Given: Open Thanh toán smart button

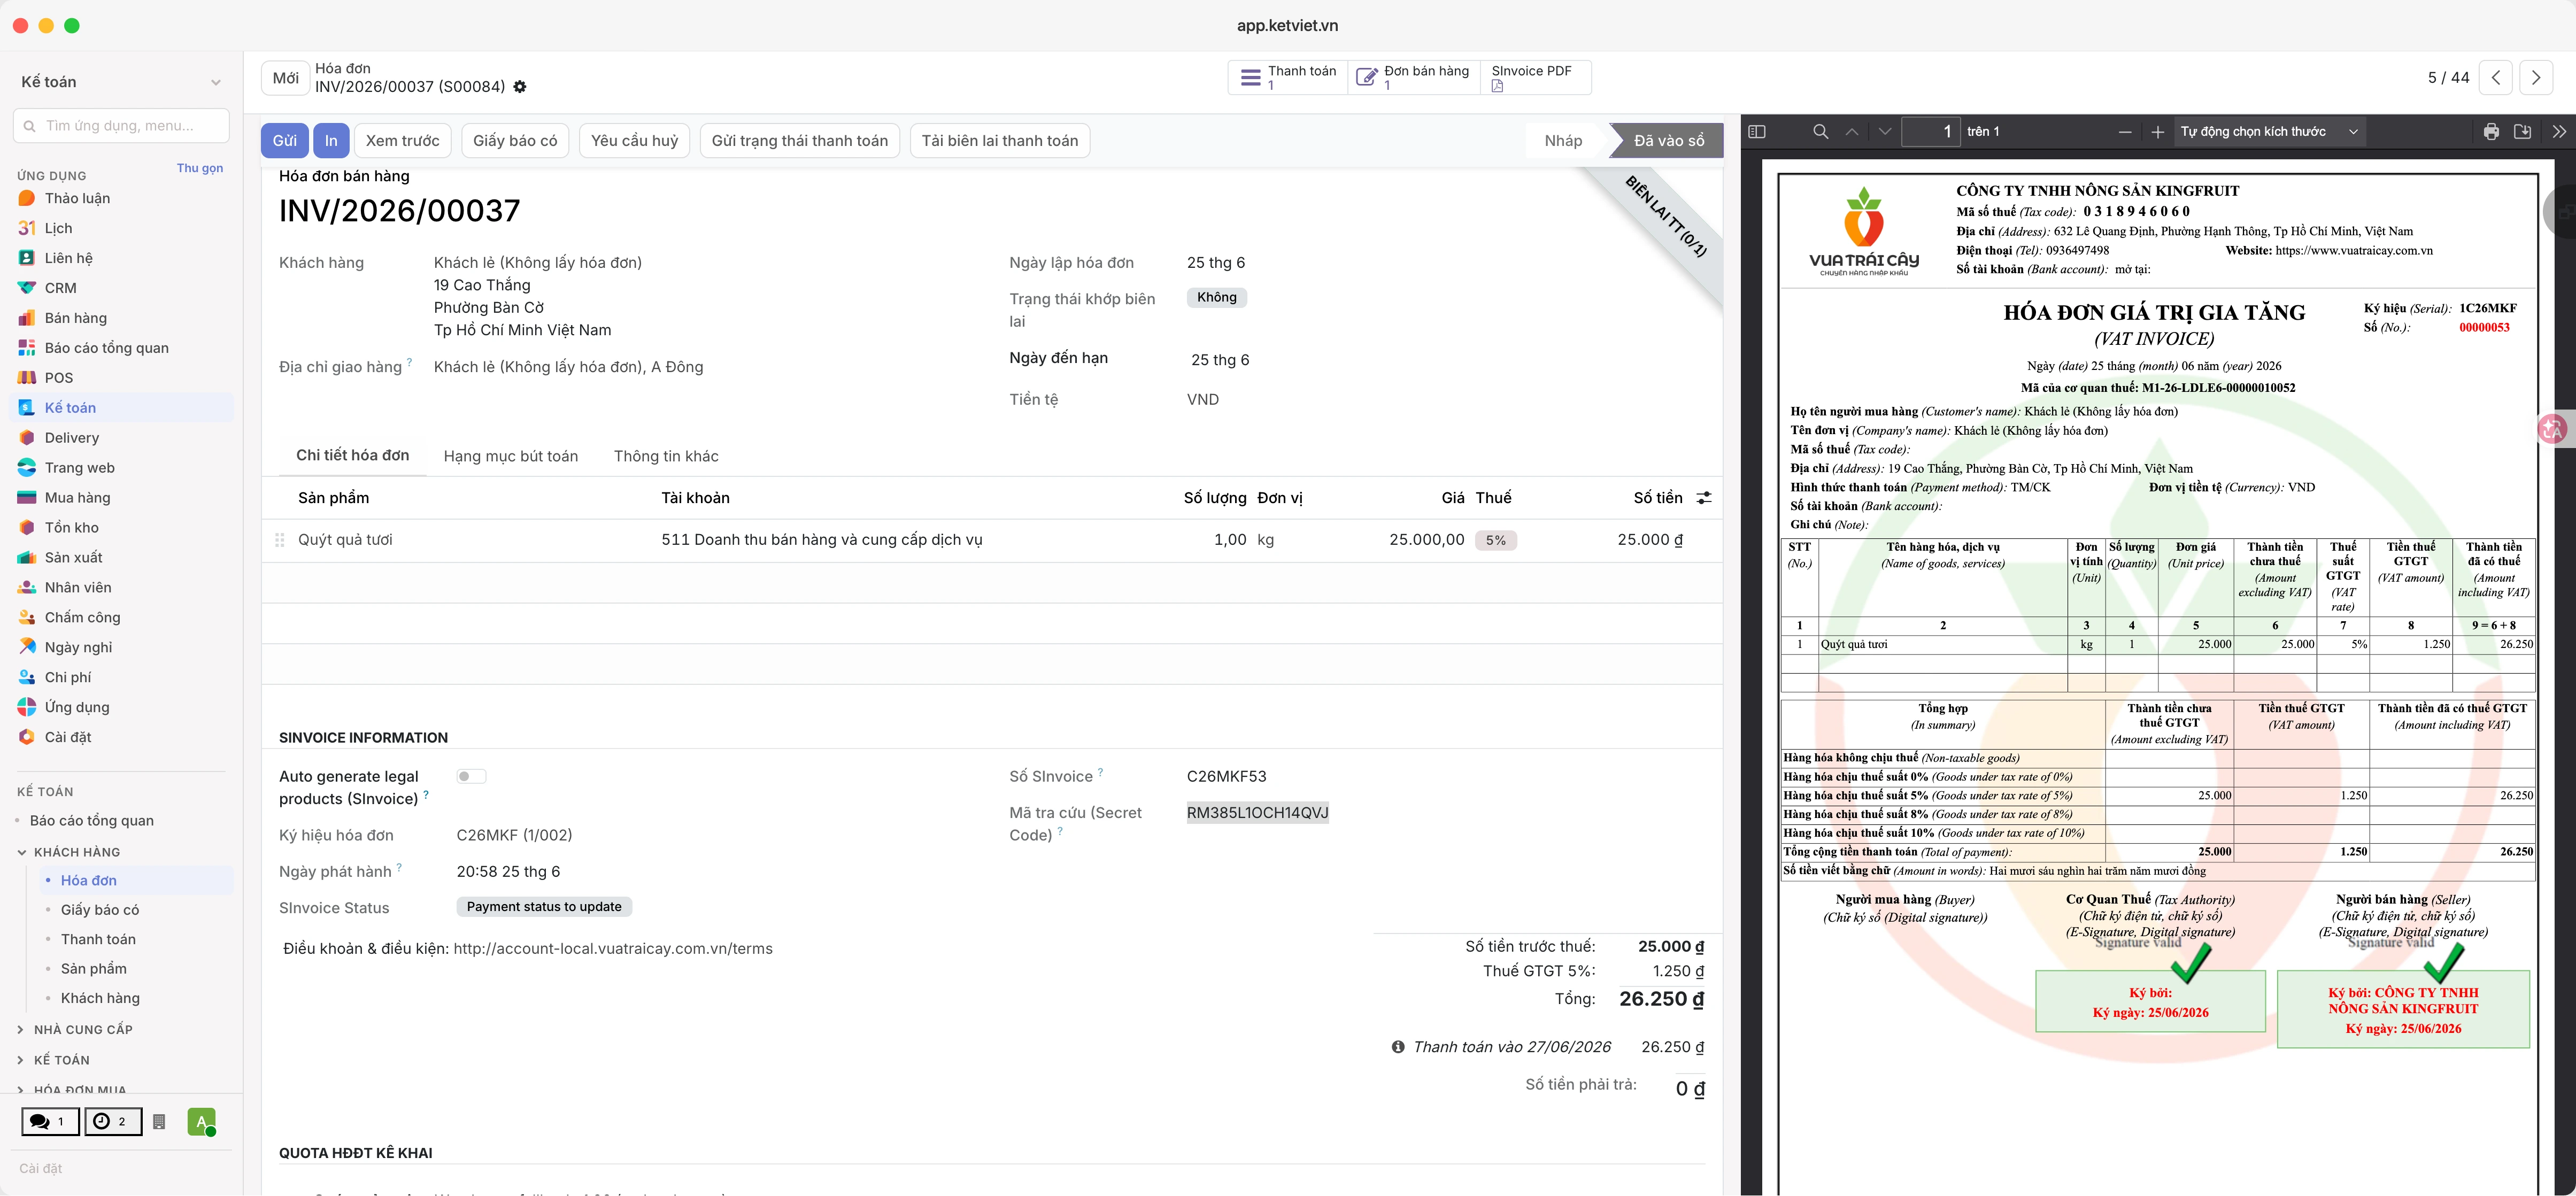Looking at the screenshot, I should 1288,77.
